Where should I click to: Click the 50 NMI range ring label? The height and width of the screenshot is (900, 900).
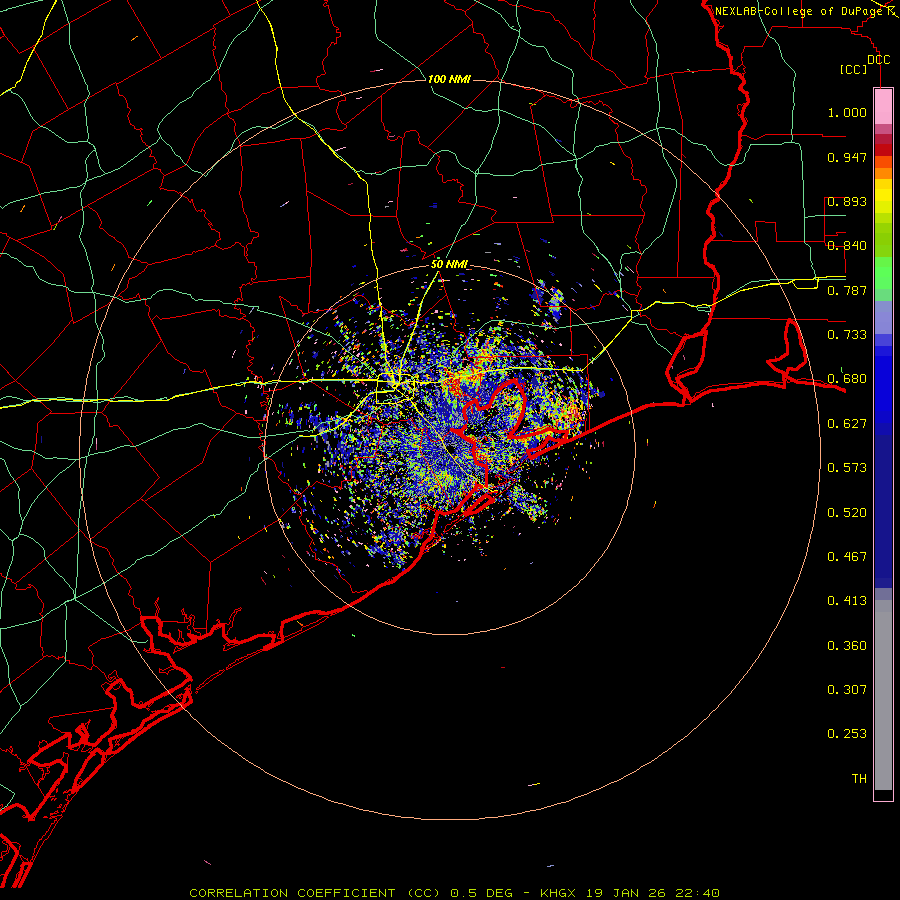click(x=449, y=264)
